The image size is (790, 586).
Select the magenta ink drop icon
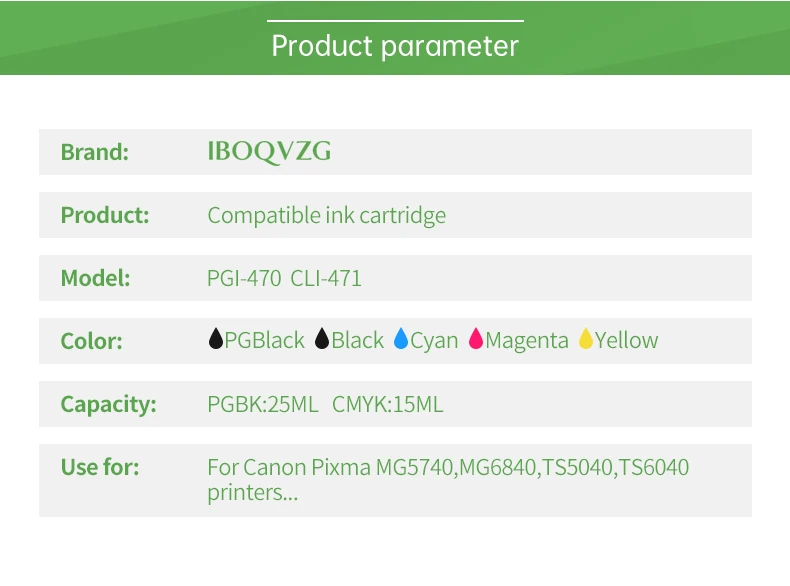[476, 340]
